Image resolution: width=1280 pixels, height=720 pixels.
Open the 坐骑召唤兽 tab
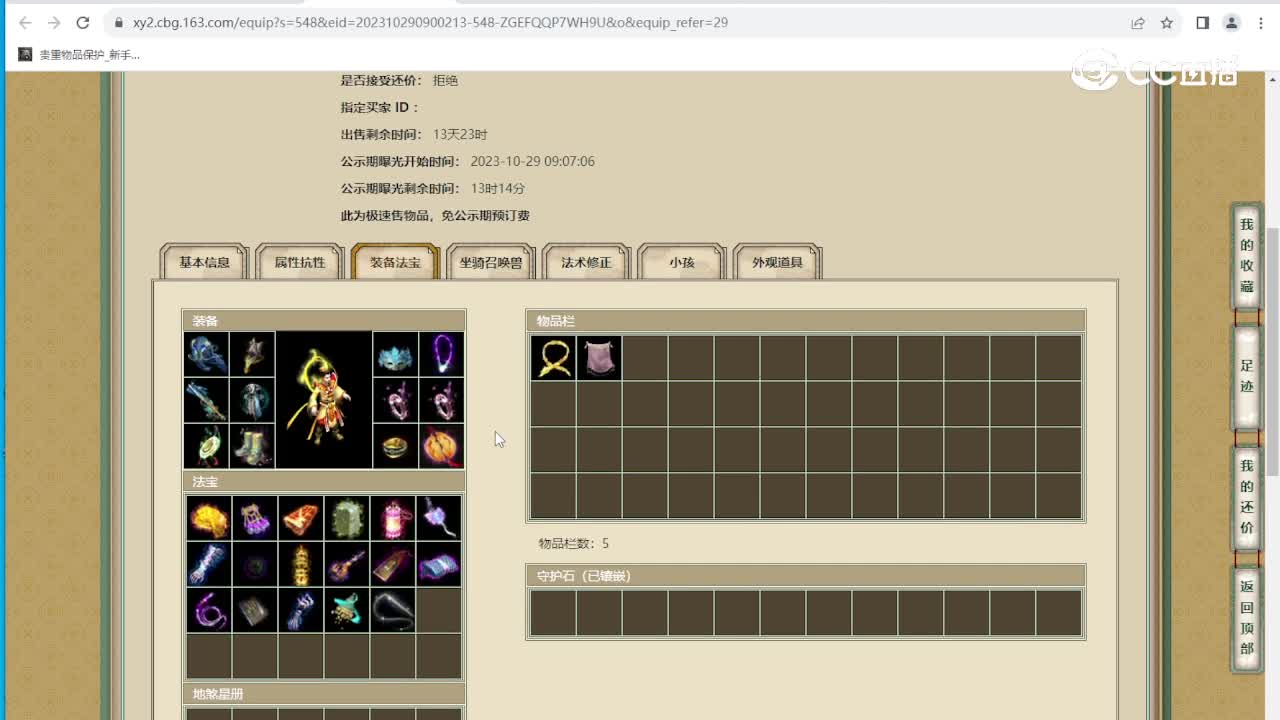point(490,262)
